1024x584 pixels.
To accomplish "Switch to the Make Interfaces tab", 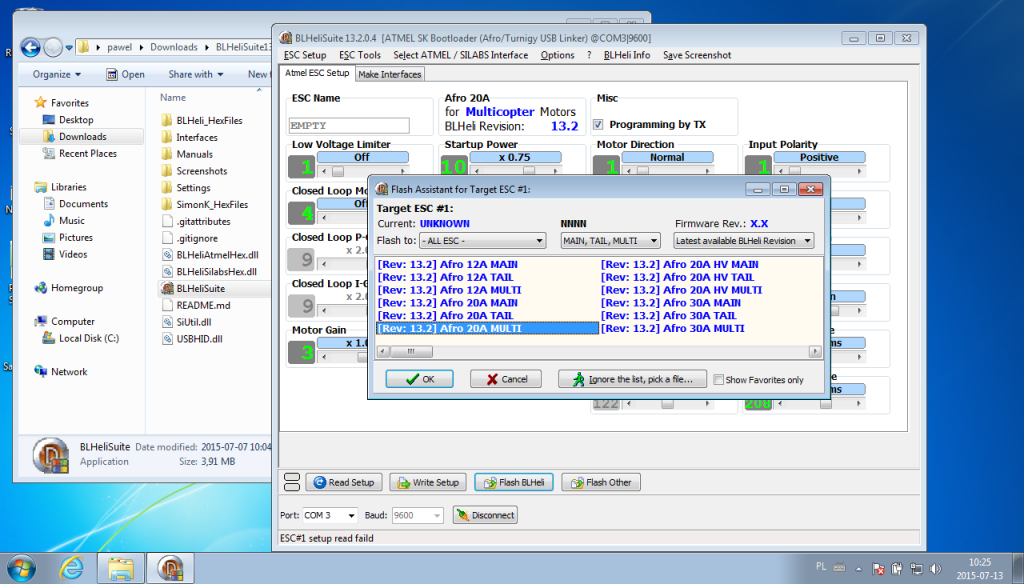I will [x=390, y=74].
